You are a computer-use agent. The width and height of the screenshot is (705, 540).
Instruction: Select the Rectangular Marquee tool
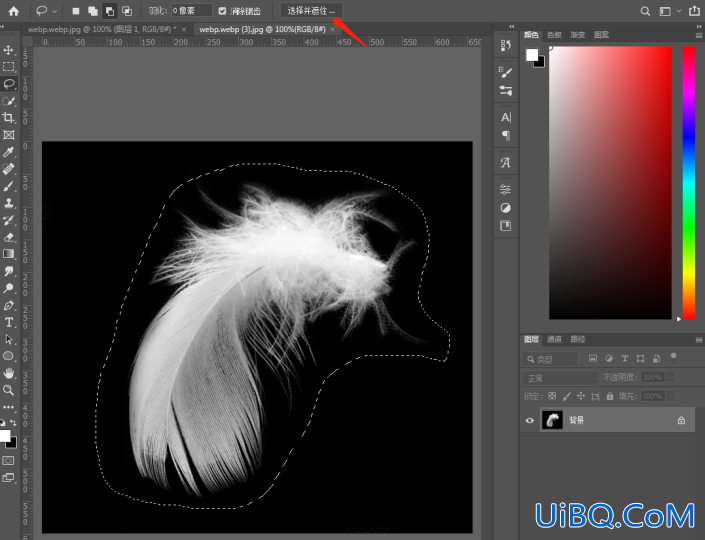[x=9, y=67]
